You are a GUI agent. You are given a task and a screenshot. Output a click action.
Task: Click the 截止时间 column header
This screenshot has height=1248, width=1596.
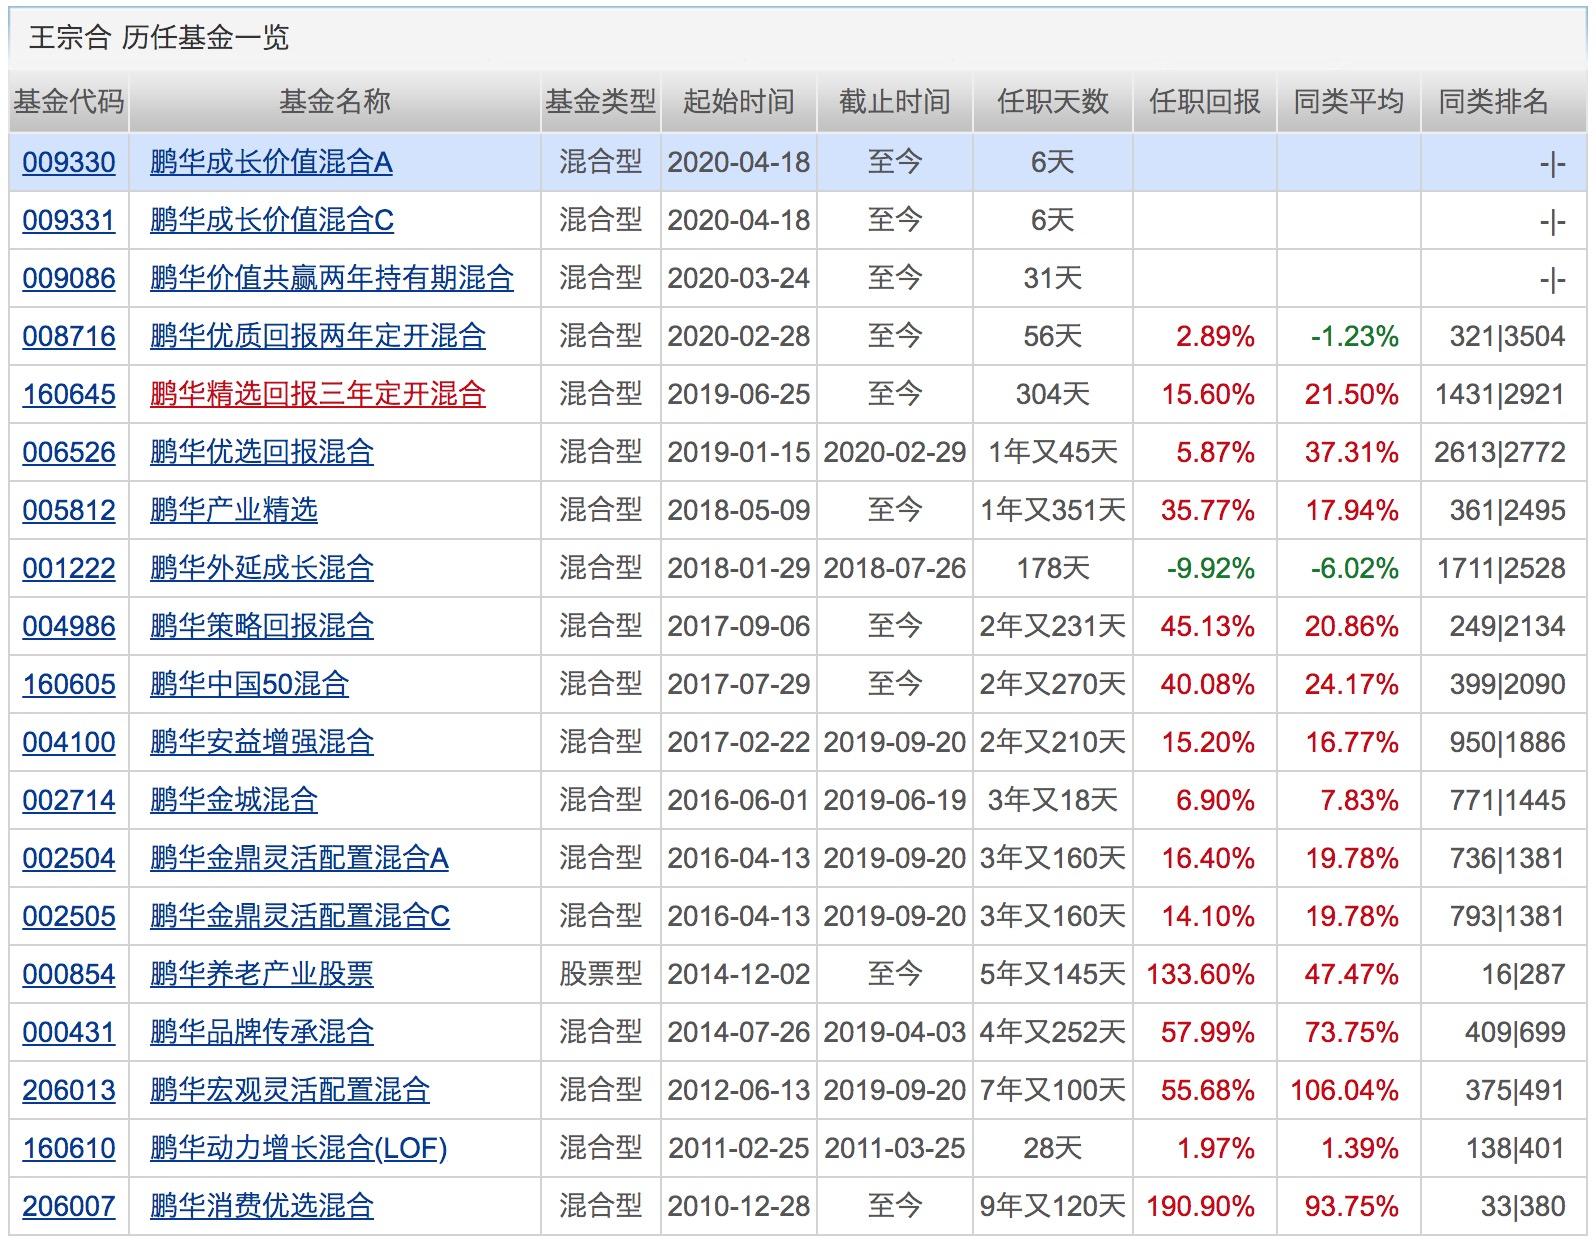[895, 101]
